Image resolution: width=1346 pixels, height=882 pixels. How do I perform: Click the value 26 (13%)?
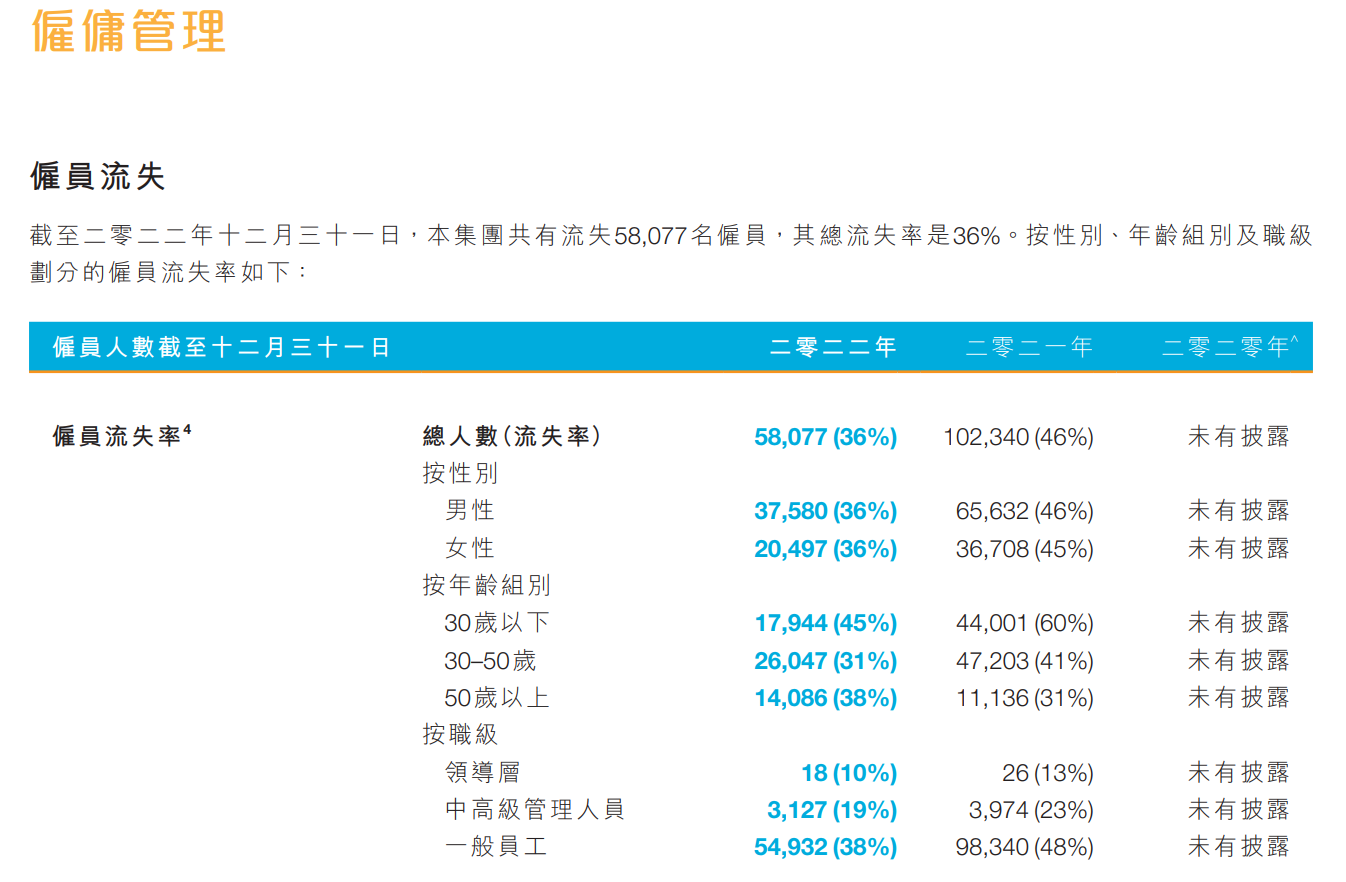point(1048,773)
